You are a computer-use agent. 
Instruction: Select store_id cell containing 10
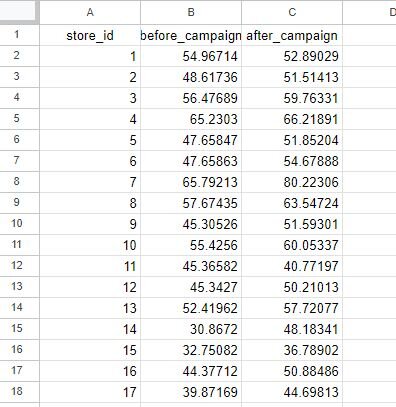pos(90,245)
